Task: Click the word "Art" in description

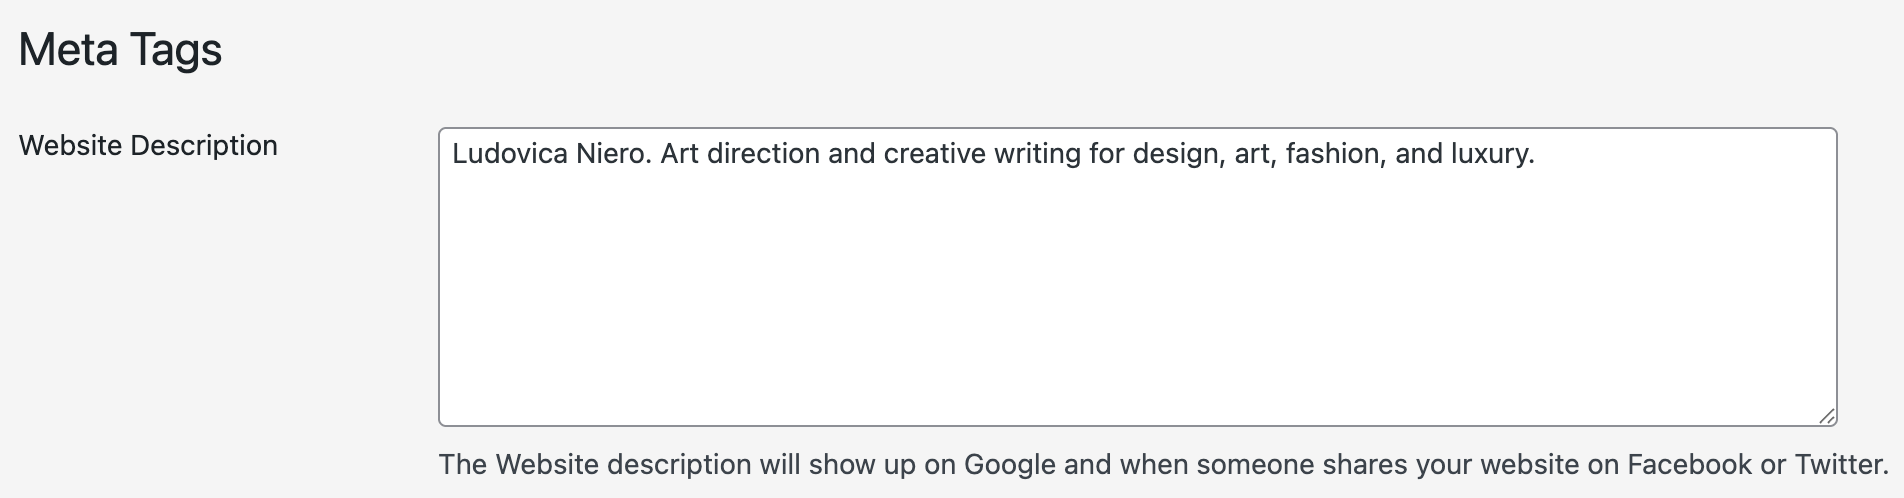Action: (680, 154)
